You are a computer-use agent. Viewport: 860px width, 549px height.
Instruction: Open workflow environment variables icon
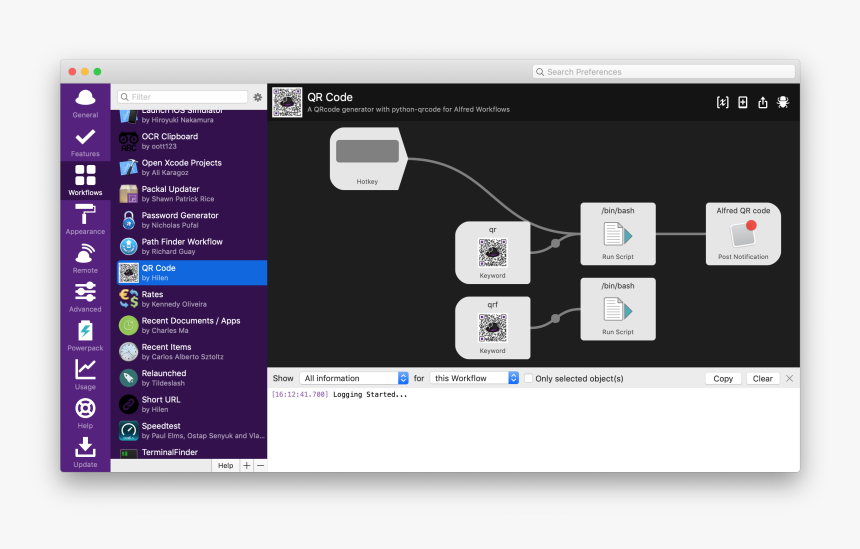tap(722, 103)
